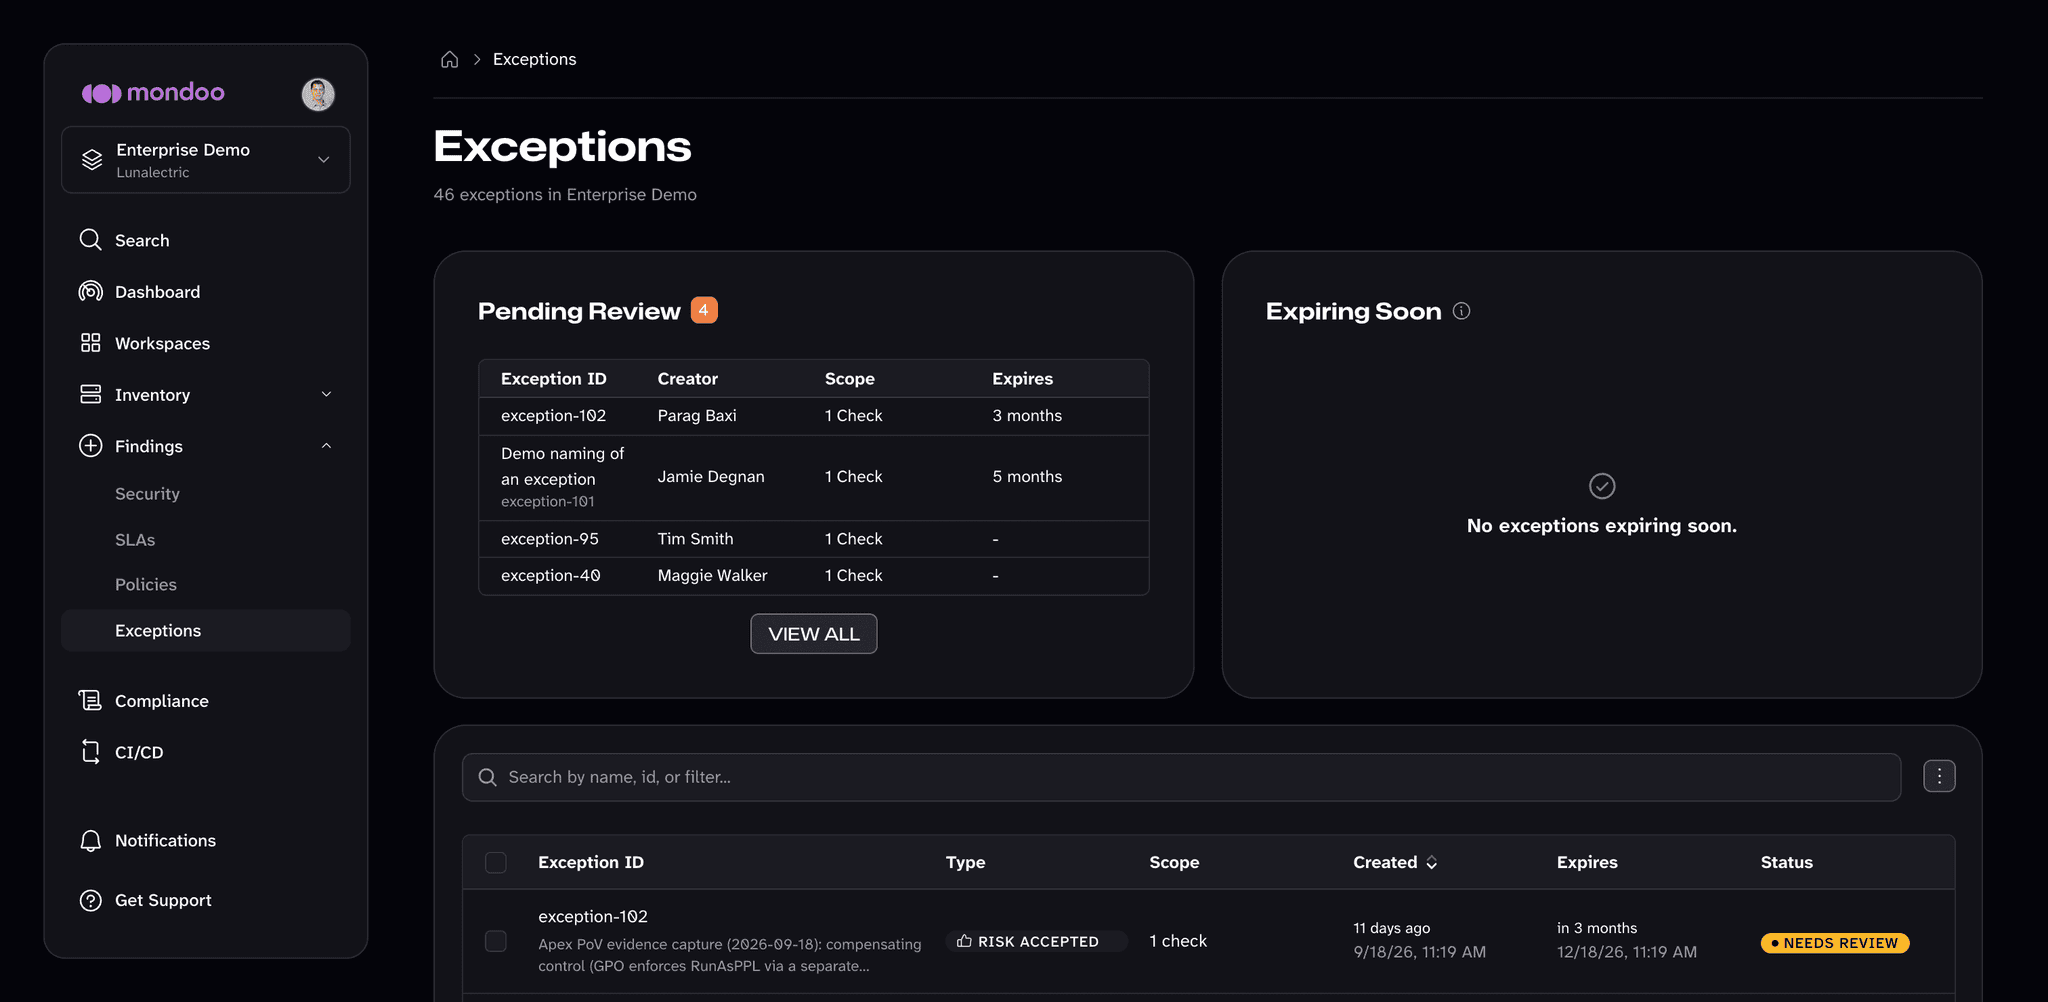Viewport: 2048px width, 1002px height.
Task: Click the layers icon in the Enterprise Demo selector
Action: [92, 160]
